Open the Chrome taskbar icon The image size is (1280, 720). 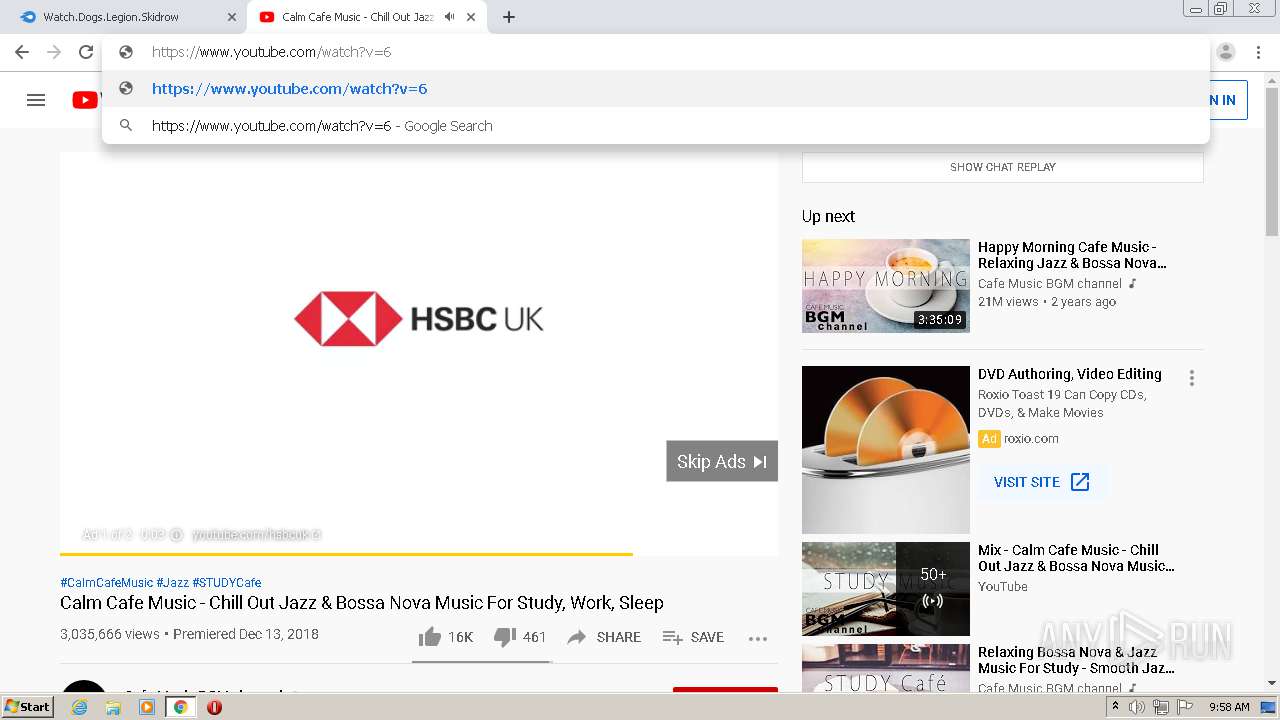[x=180, y=707]
